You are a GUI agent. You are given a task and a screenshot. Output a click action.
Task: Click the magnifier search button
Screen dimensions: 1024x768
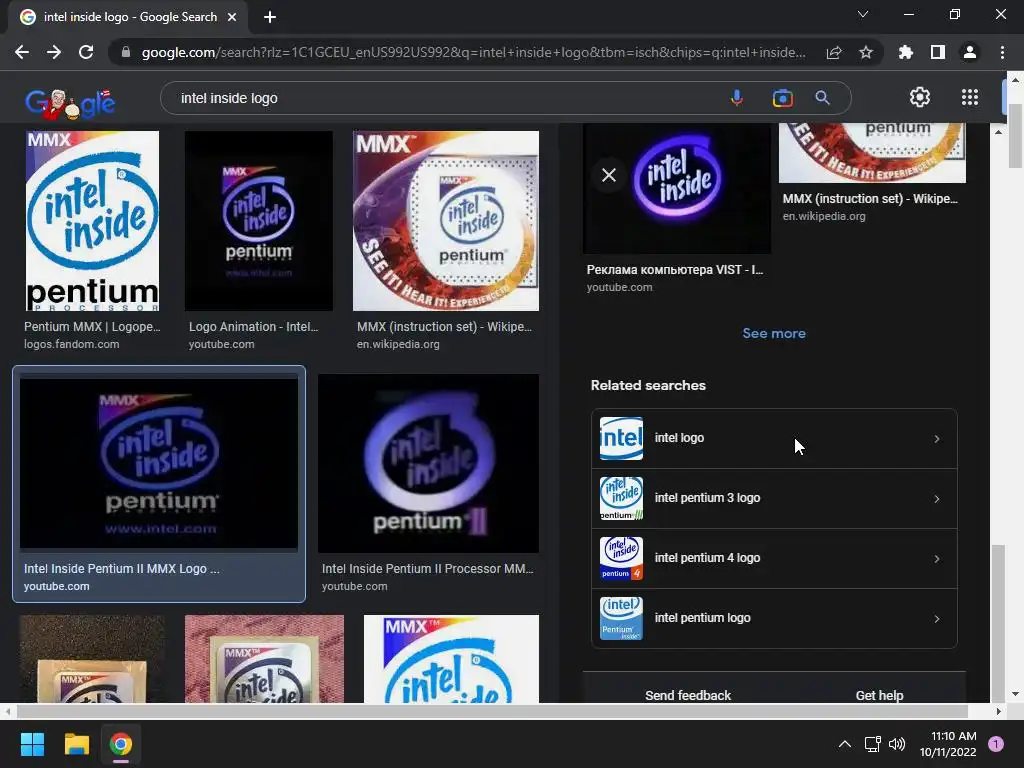(823, 98)
